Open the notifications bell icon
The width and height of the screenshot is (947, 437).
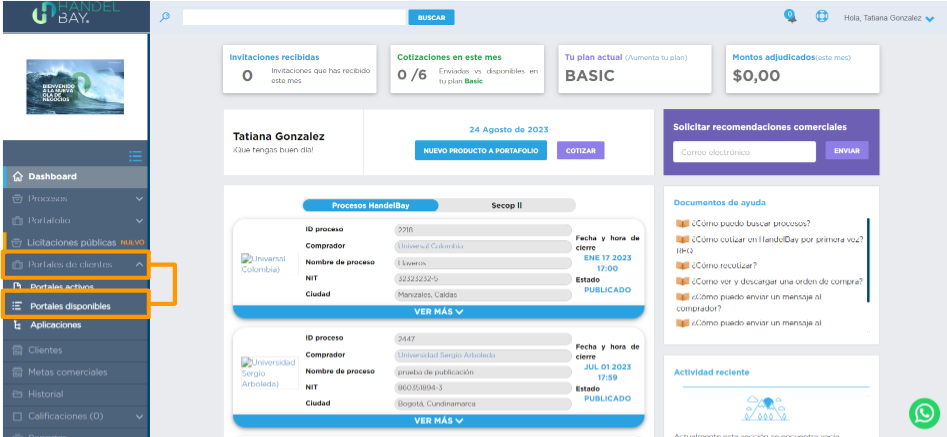[790, 16]
